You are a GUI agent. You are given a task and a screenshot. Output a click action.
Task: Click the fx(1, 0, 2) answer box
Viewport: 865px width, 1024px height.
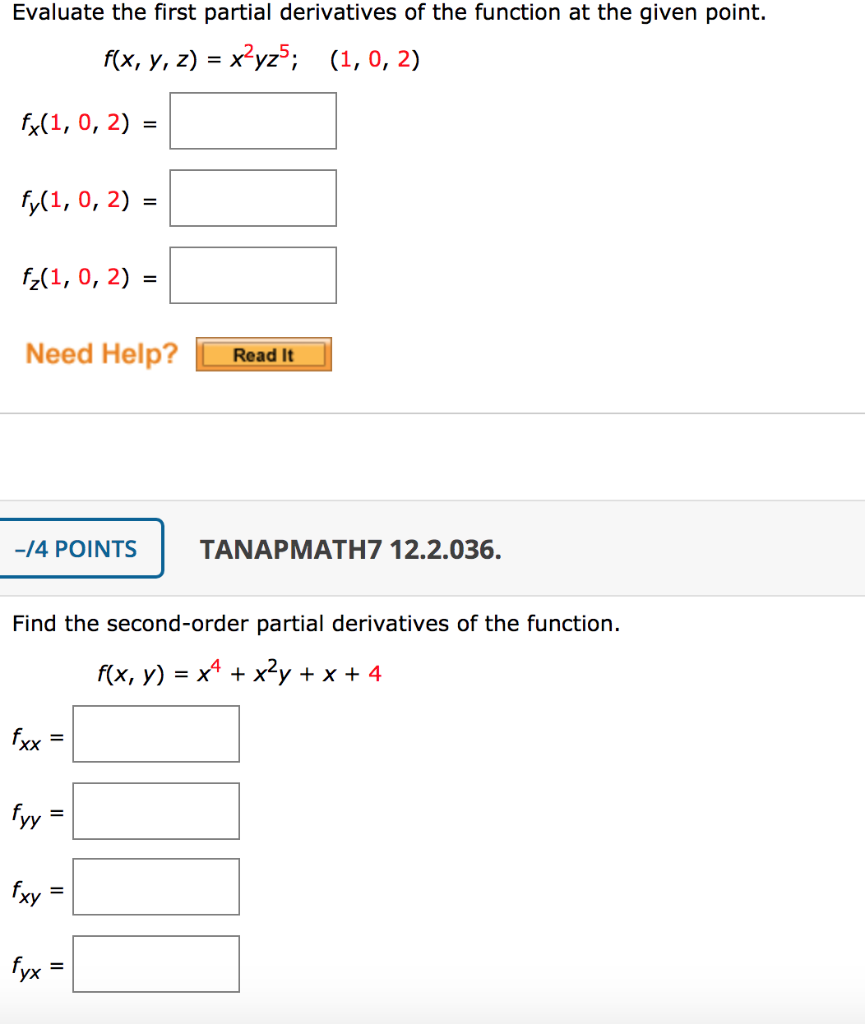(252, 121)
